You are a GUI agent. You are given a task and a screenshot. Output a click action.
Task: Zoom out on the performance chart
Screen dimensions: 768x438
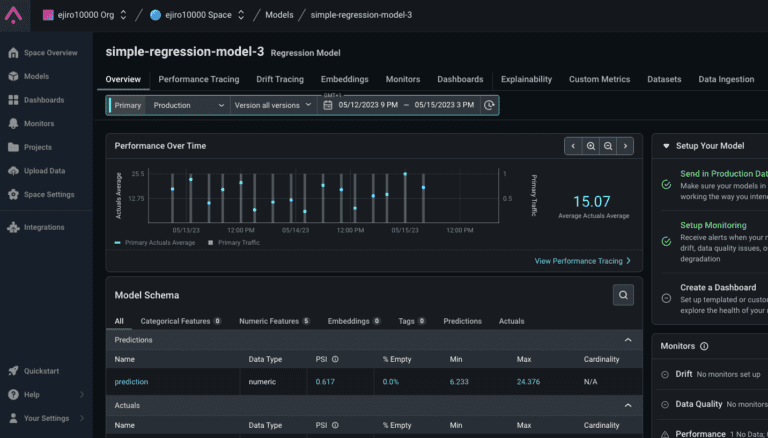(x=608, y=146)
